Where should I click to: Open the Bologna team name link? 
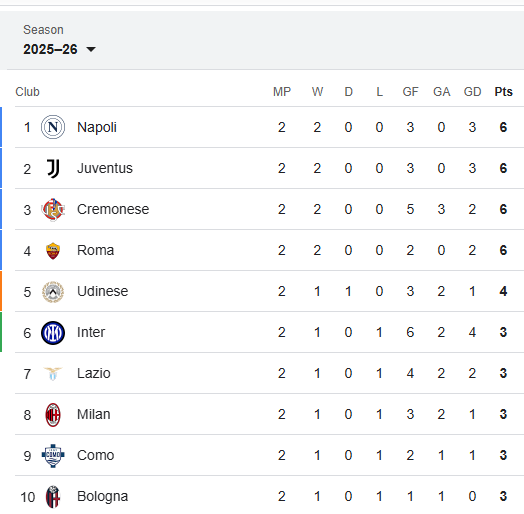pyautogui.click(x=102, y=497)
